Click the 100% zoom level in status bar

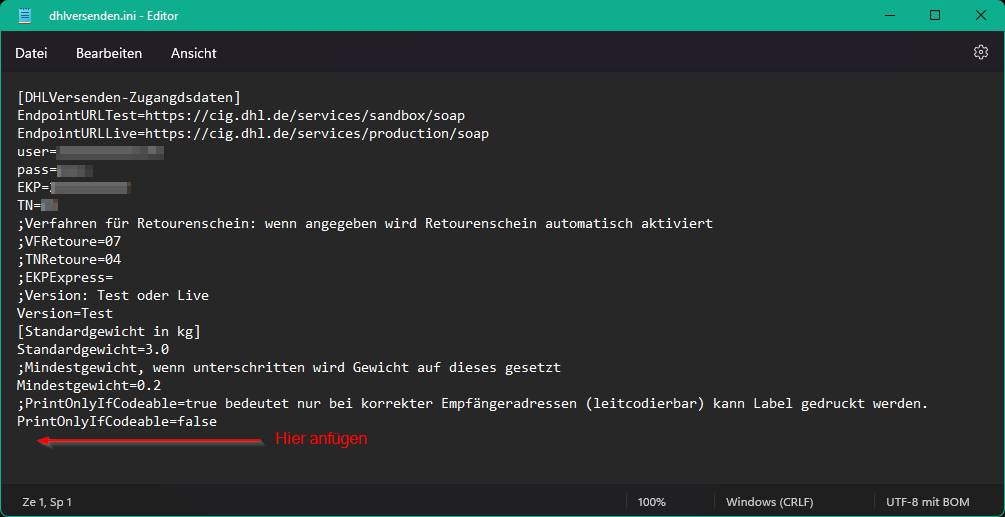coord(651,502)
